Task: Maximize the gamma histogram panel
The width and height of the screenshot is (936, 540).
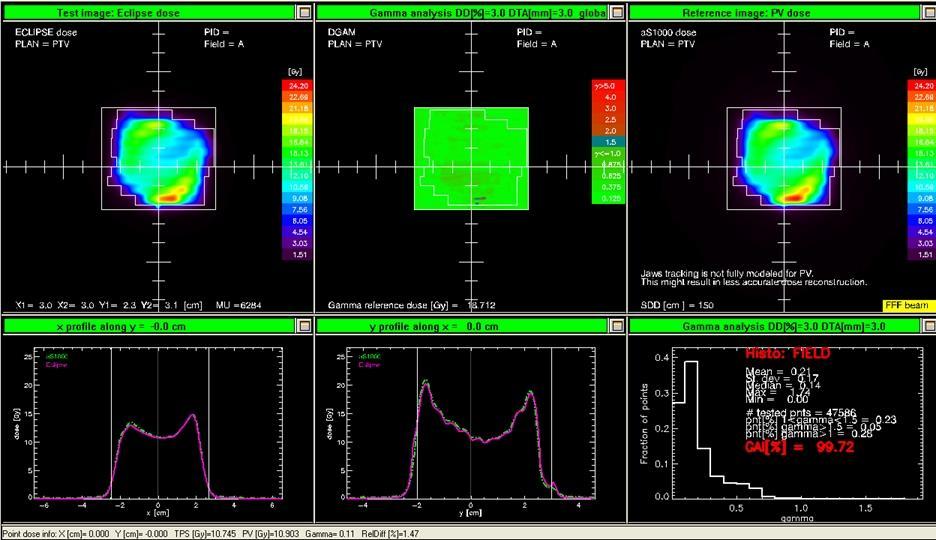Action: pyautogui.click(x=930, y=326)
